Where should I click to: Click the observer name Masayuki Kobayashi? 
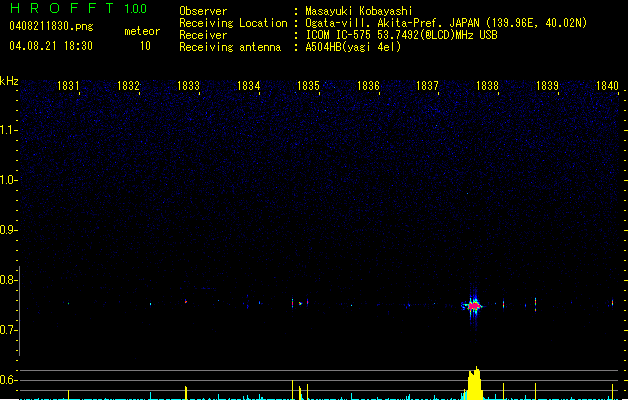(x=358, y=11)
